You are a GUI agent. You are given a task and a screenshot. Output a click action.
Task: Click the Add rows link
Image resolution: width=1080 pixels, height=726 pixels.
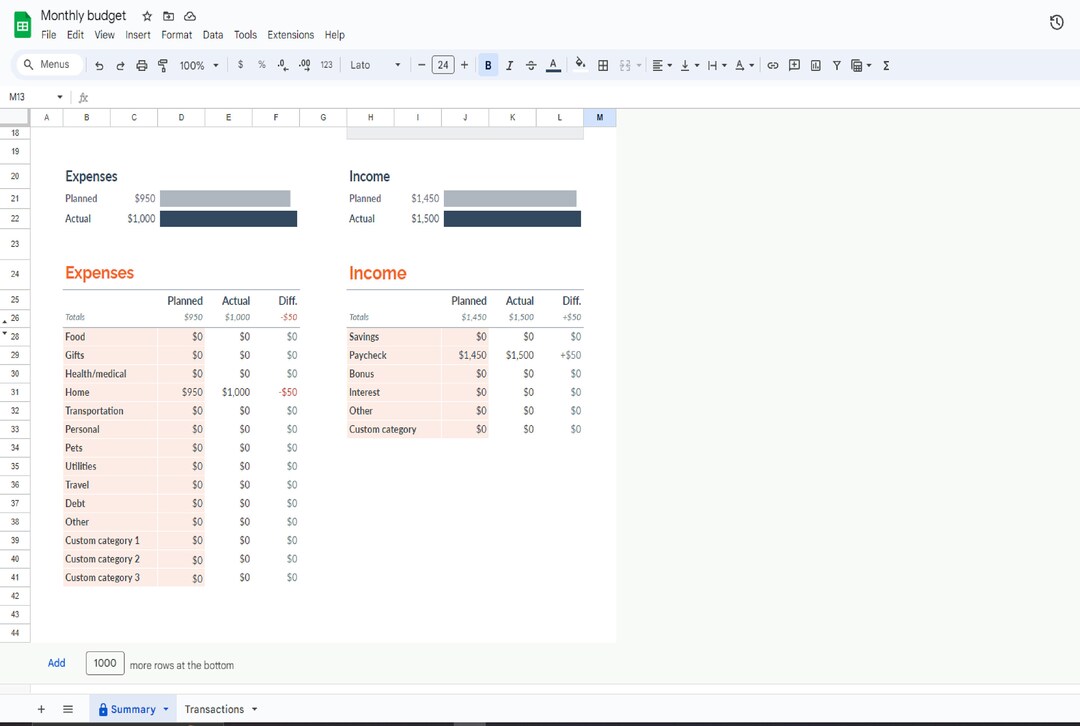coord(56,663)
